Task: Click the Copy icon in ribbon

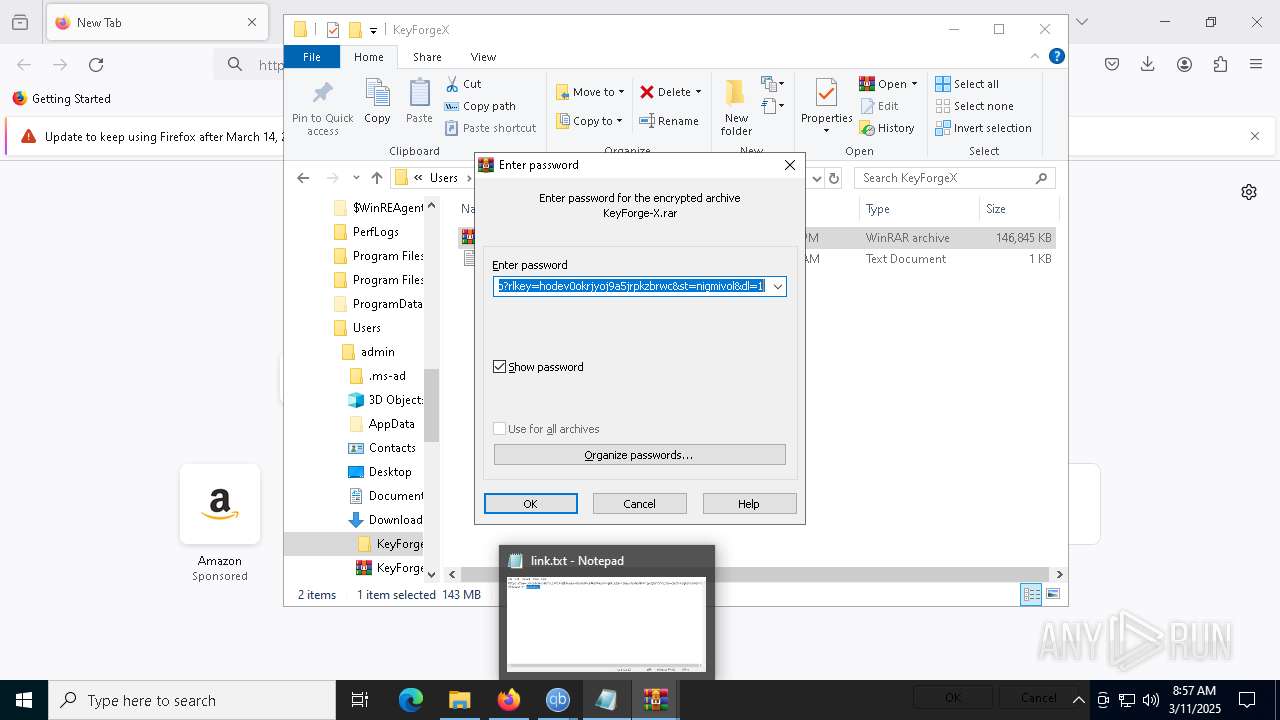Action: click(x=377, y=102)
